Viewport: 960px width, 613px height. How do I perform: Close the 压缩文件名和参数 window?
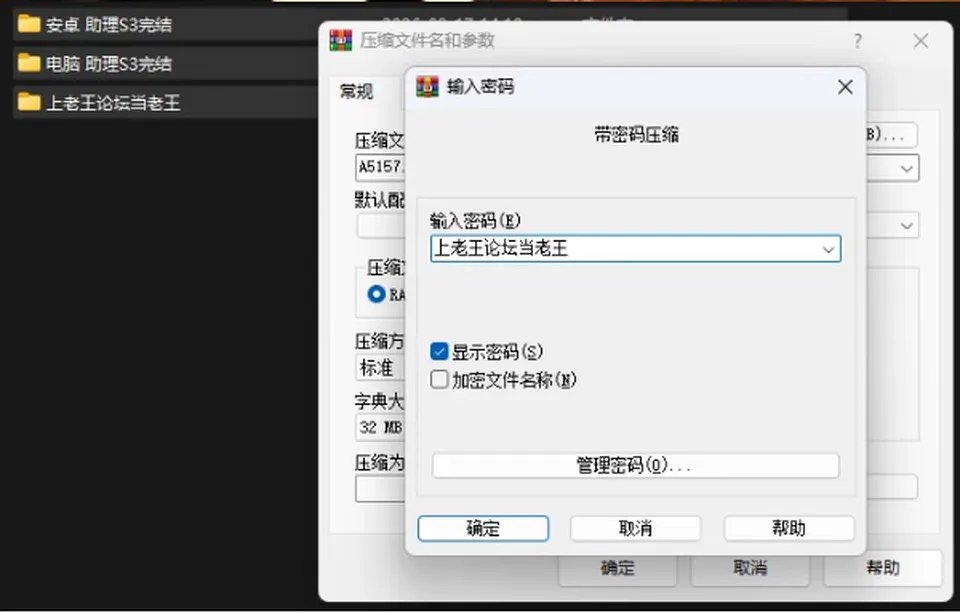(920, 41)
